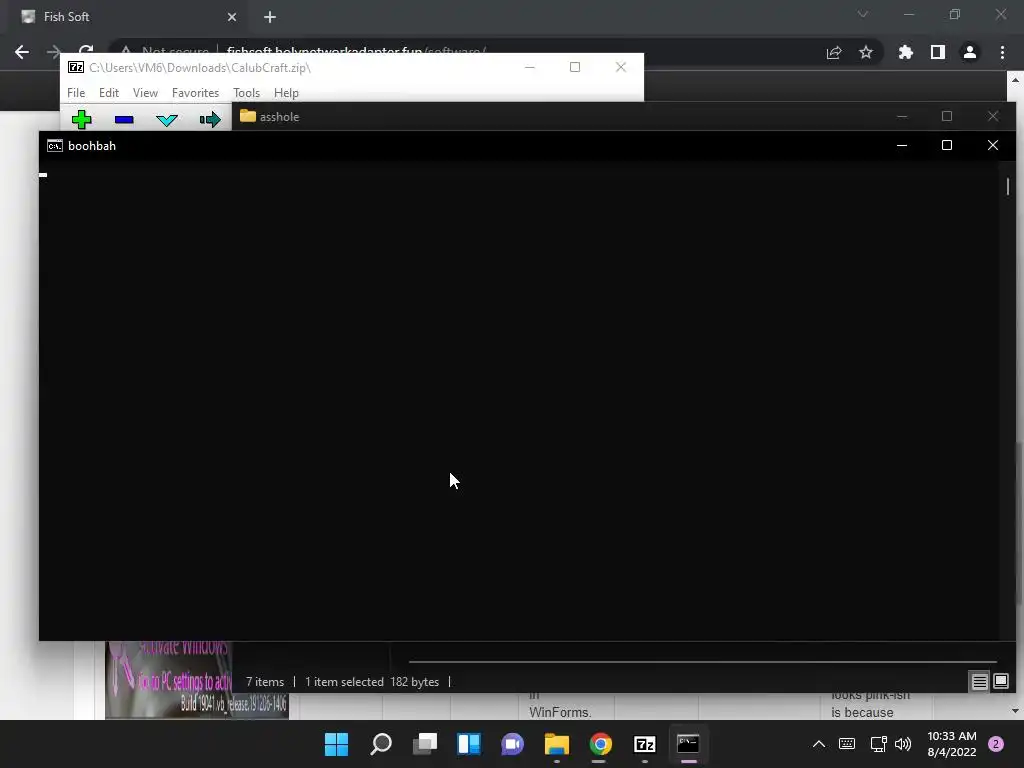Viewport: 1024px width, 768px height.
Task: Open a new Chrome tab with plus
Action: click(270, 17)
